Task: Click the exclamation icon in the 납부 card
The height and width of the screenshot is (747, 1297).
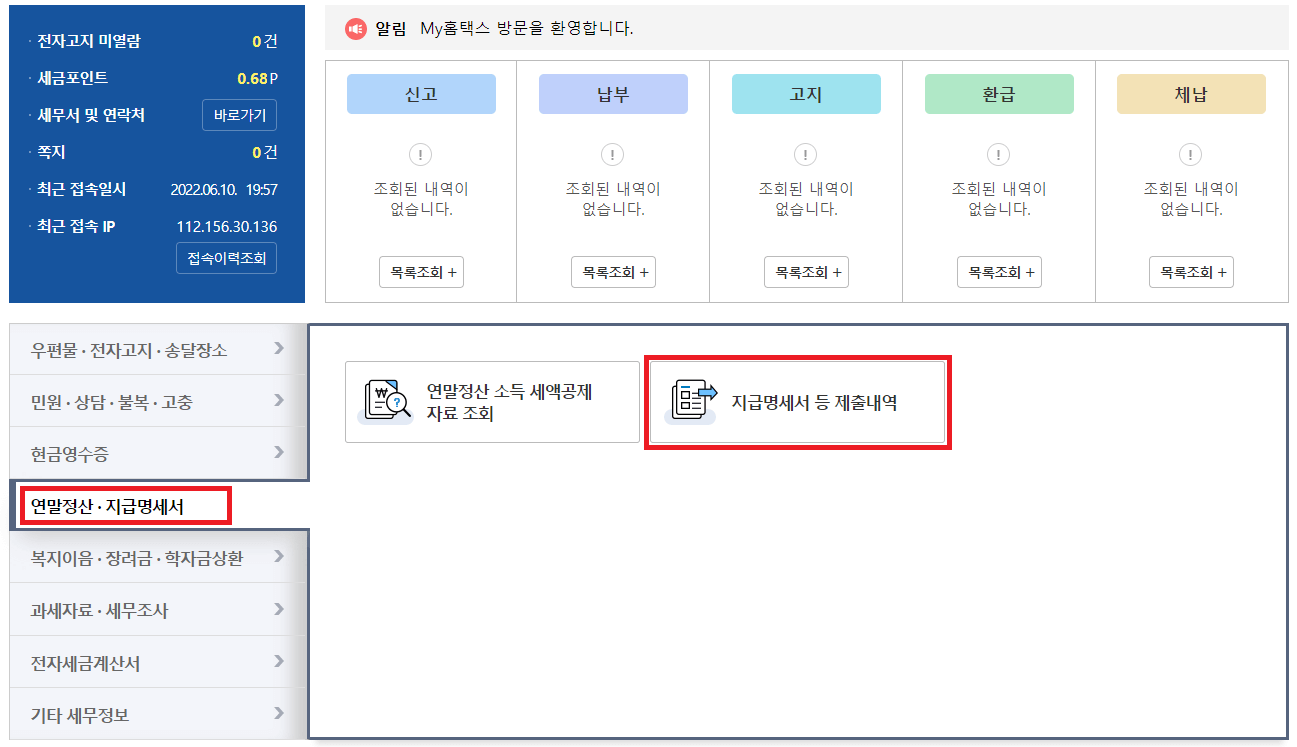Action: (x=612, y=155)
